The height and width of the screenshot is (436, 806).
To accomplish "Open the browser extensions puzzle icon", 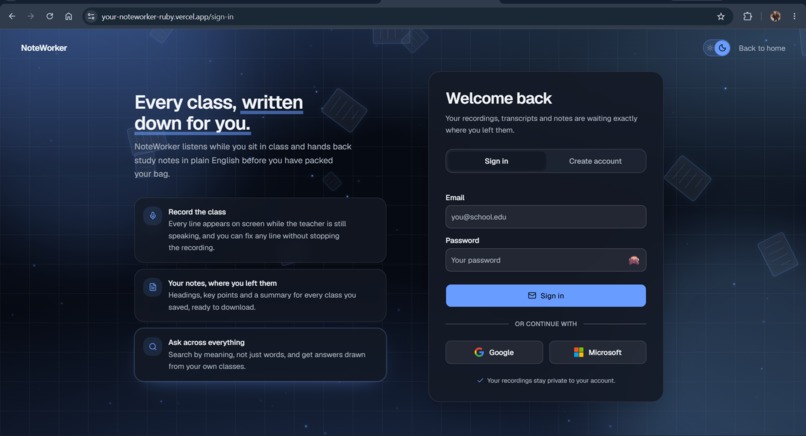I will tap(747, 16).
